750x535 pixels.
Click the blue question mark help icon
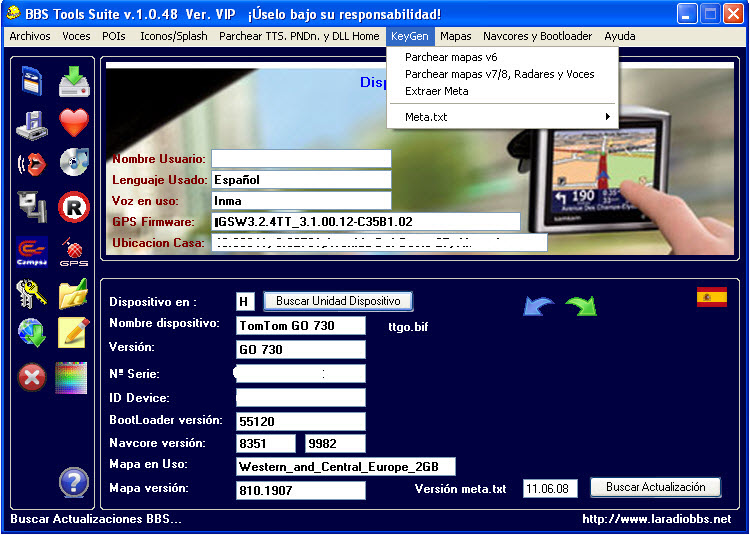tap(74, 483)
